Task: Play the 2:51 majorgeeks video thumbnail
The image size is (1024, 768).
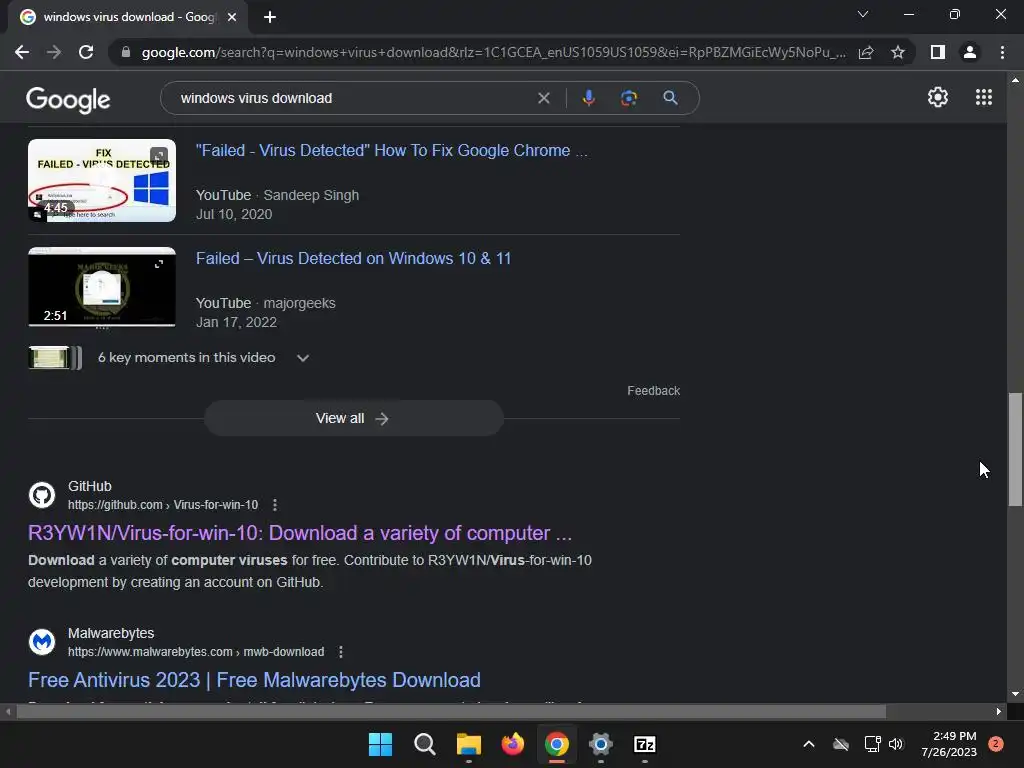Action: [102, 287]
